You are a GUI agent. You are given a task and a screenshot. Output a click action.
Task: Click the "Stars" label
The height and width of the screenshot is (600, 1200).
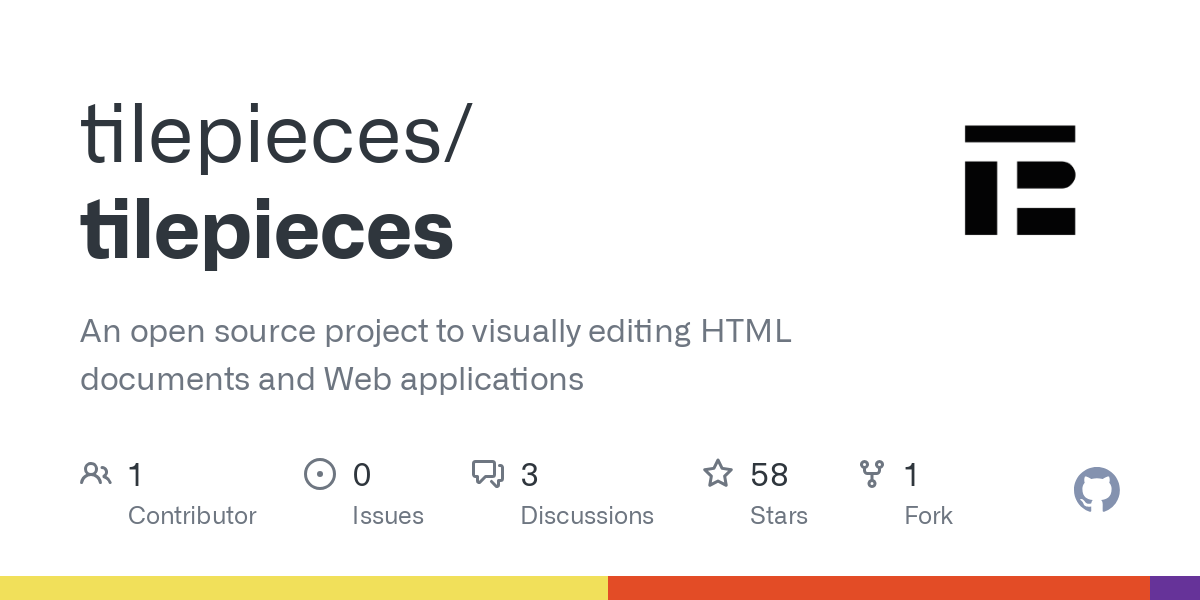point(779,516)
